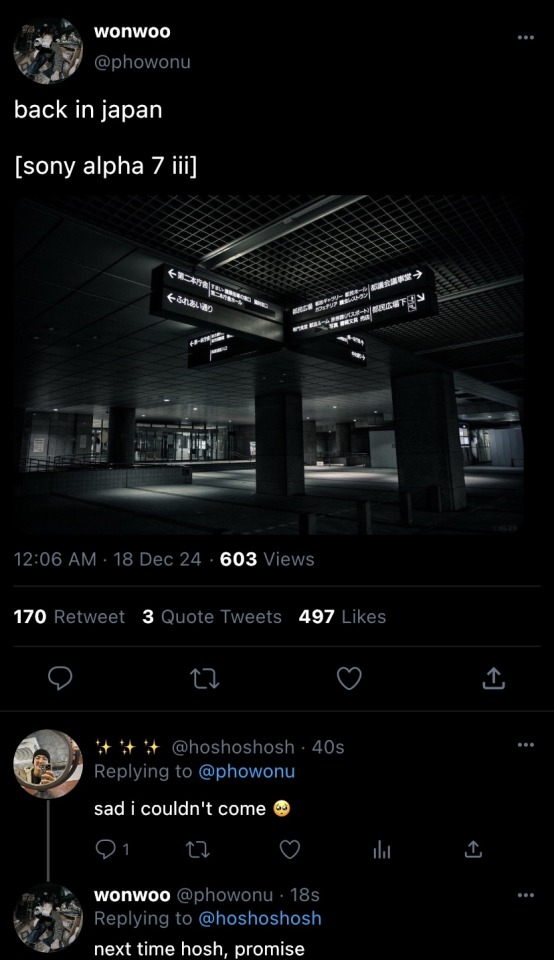
Task: View analytics icon on hoshoshosh's reply
Action: click(382, 850)
